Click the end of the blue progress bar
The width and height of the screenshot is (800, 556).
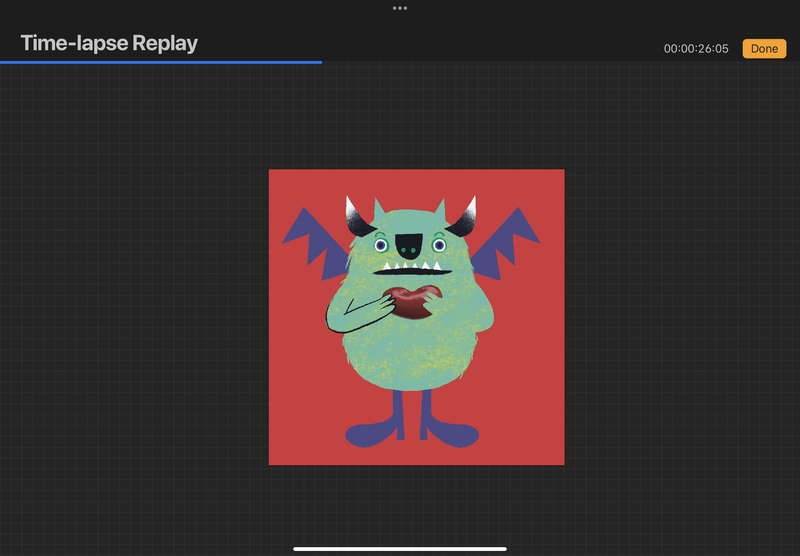320,62
